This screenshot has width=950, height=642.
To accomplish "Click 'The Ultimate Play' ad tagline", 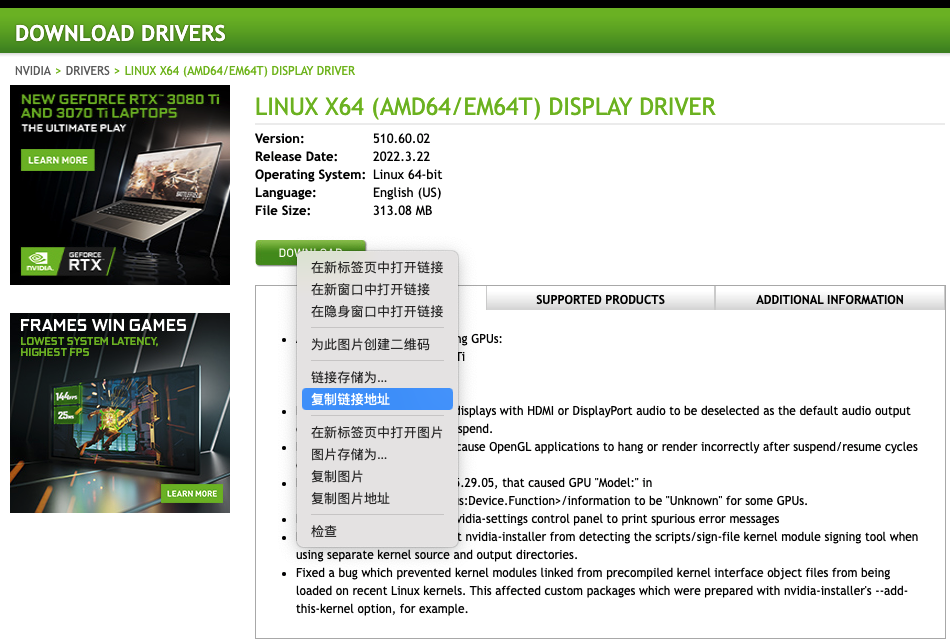I will [x=73, y=128].
